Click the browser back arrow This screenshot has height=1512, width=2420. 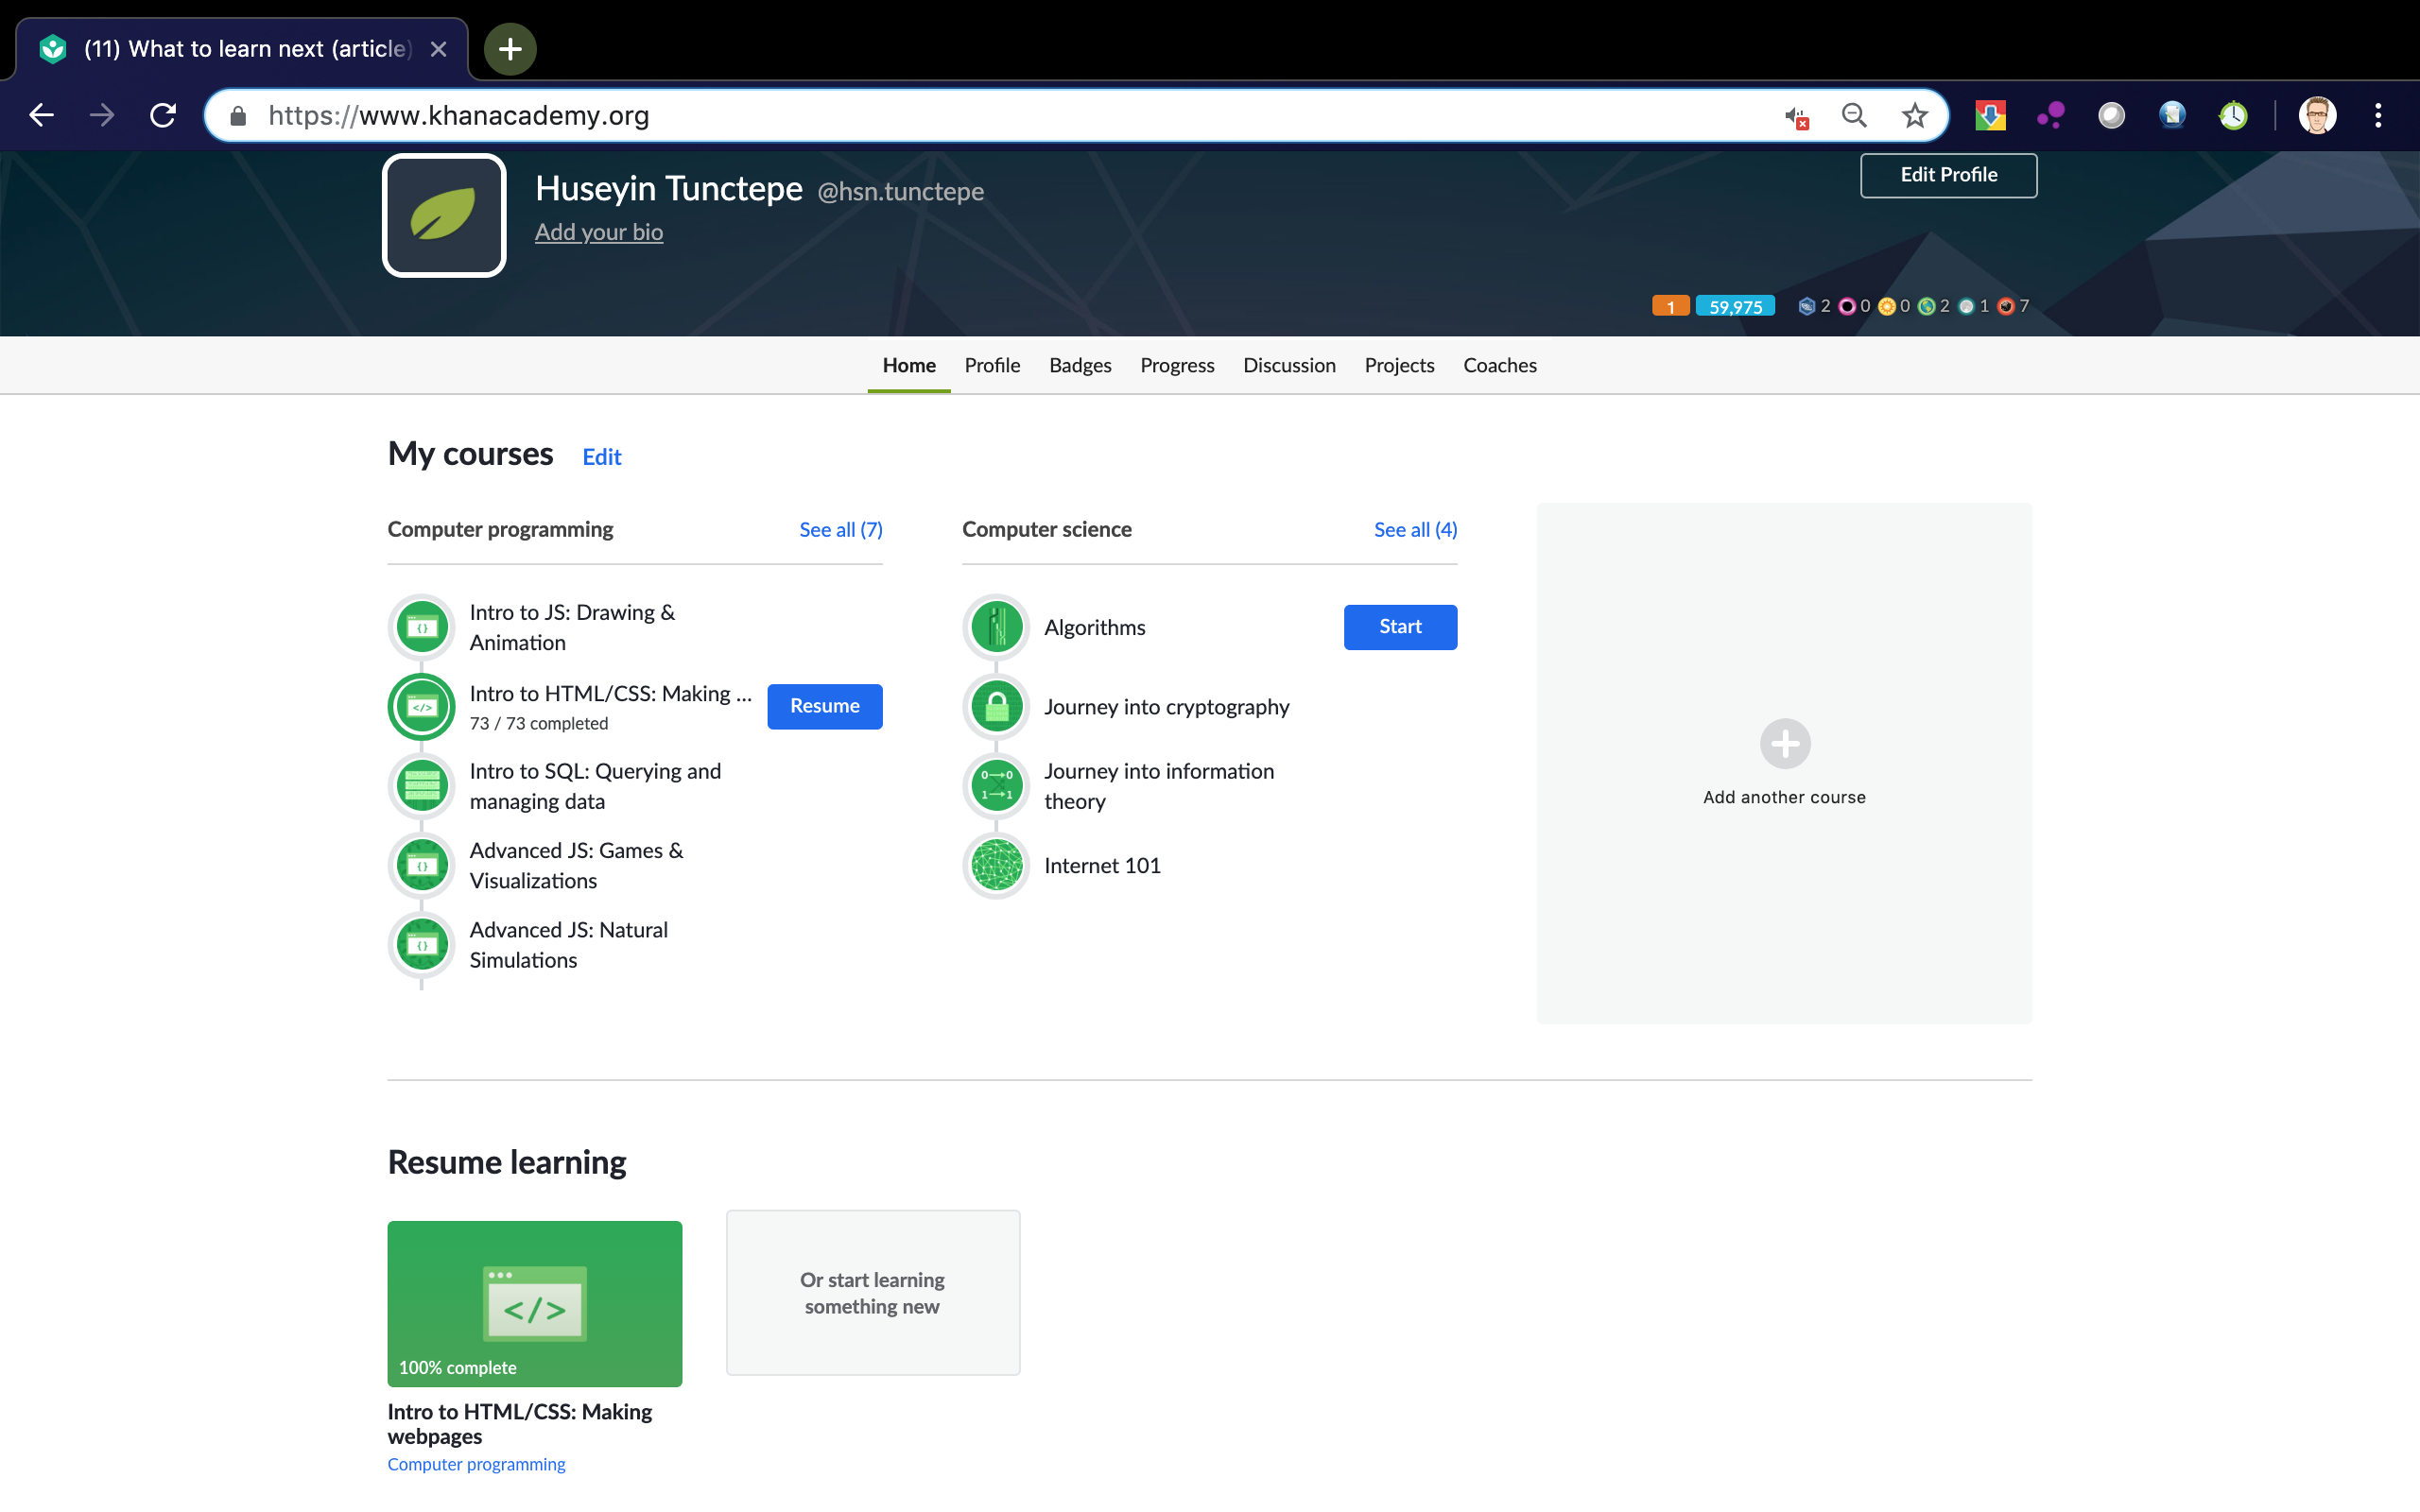tap(41, 115)
